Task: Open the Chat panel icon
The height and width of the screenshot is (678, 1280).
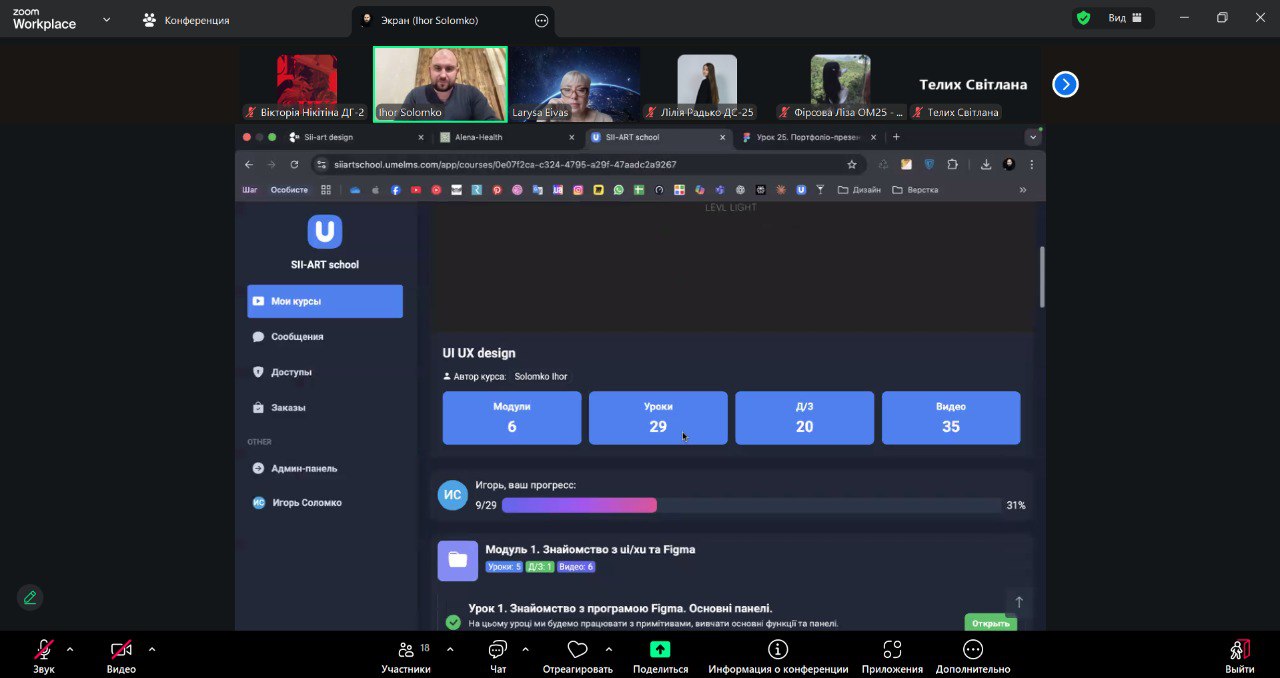Action: (x=498, y=650)
